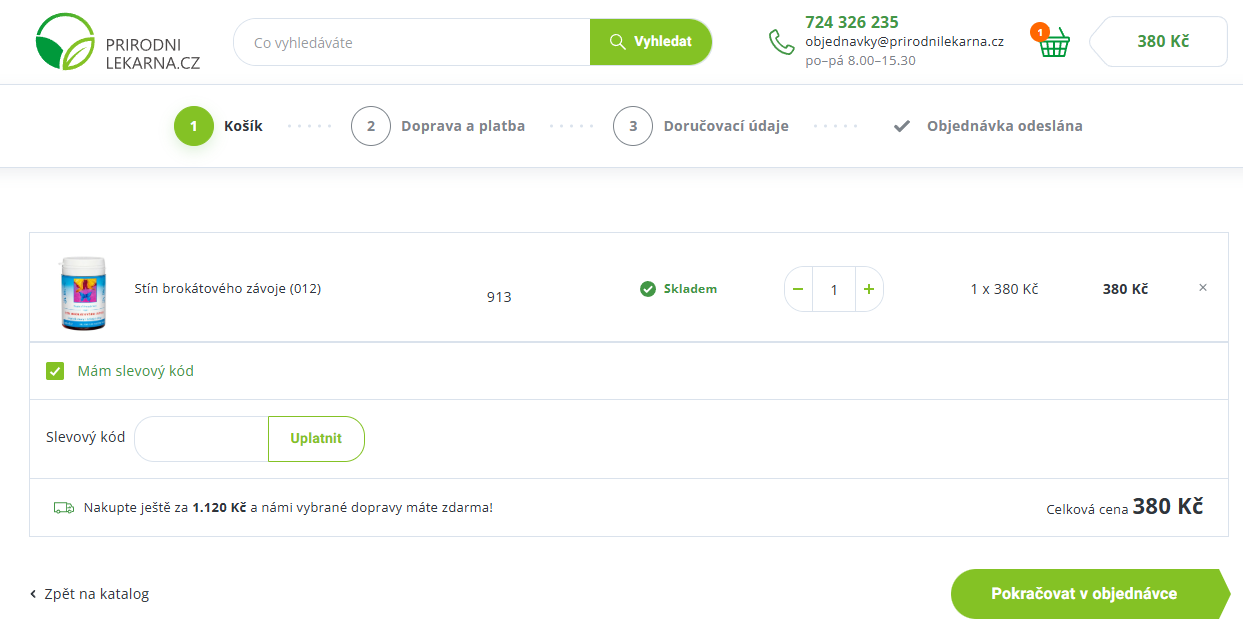
Task: Click Objednávka odeslána step
Action: [x=988, y=126]
